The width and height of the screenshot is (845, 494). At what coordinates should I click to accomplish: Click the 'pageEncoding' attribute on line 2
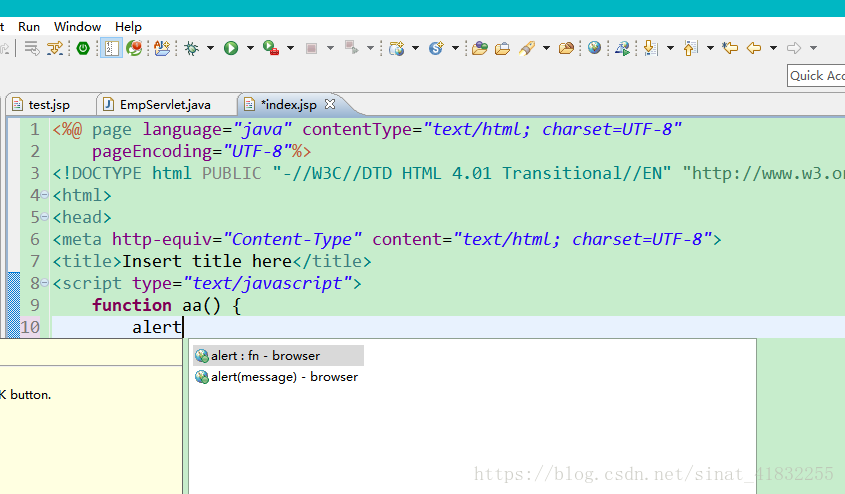152,152
